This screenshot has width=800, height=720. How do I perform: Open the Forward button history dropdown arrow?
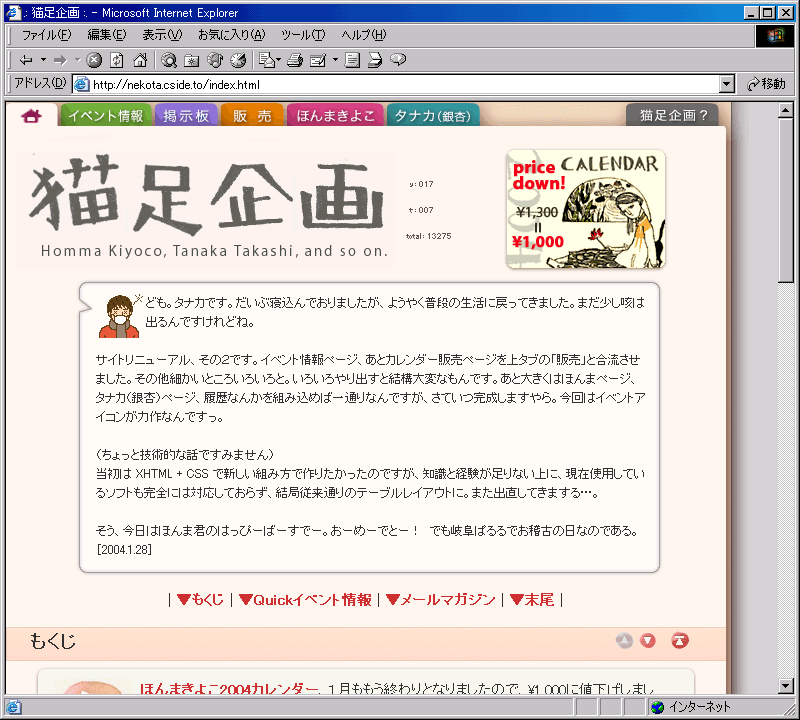tap(78, 60)
